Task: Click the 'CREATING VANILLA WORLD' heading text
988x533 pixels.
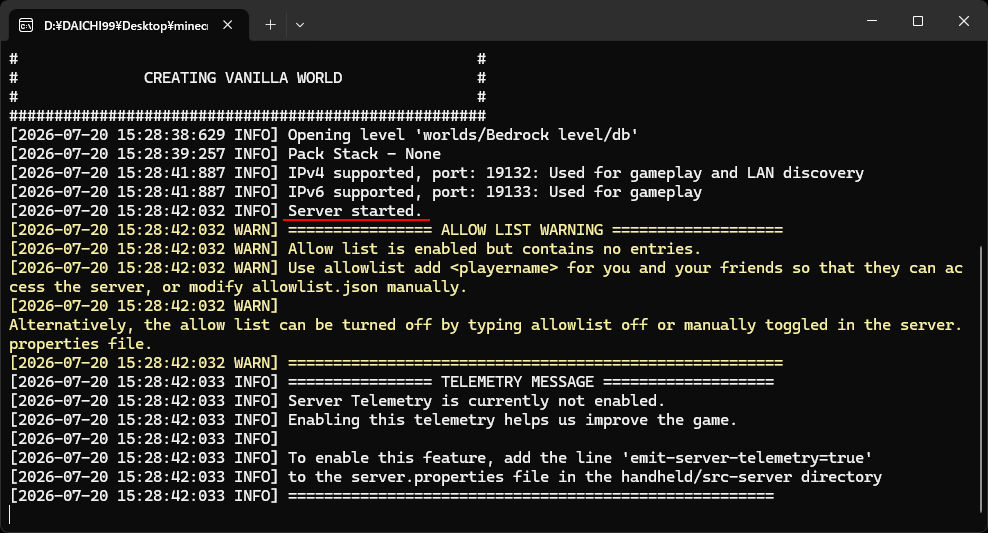Action: (243, 78)
